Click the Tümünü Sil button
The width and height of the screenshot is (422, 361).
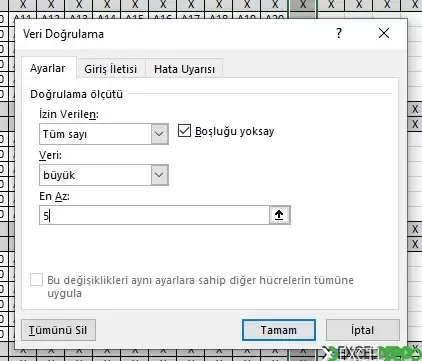tap(58, 330)
